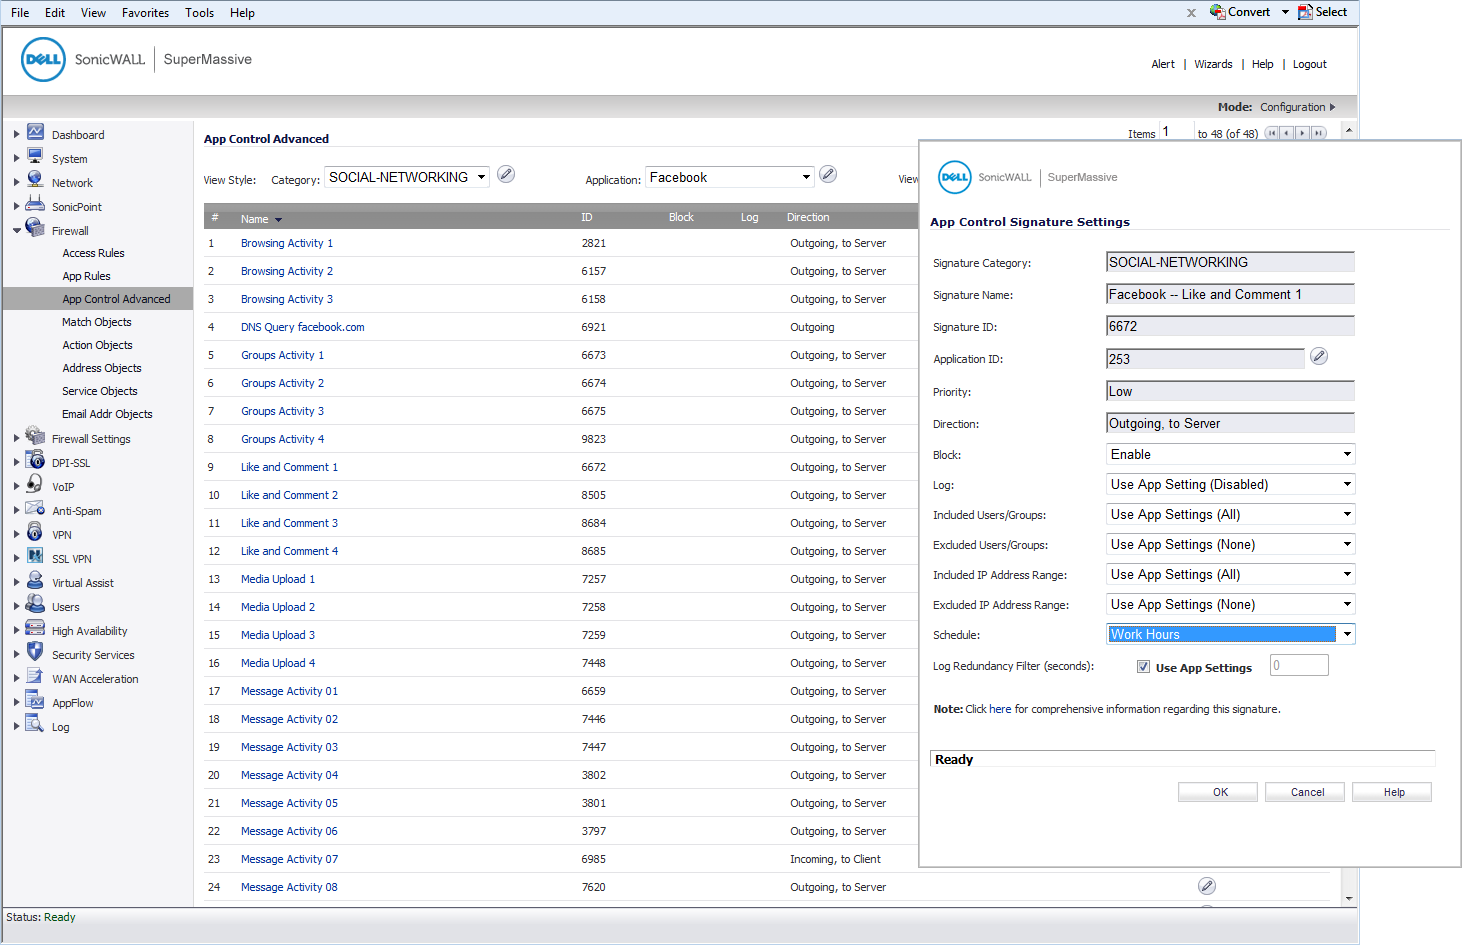Expand the Network tree section

point(17,183)
